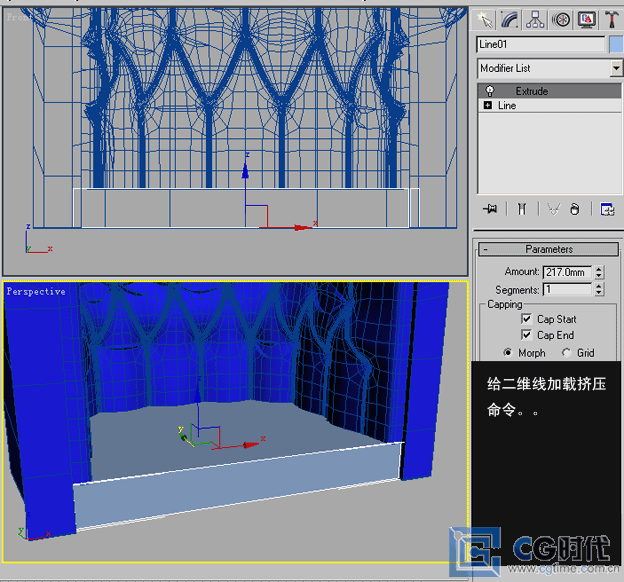Toggle the Cap End checkbox
Viewport: 624px width, 582px height.
pyautogui.click(x=526, y=335)
